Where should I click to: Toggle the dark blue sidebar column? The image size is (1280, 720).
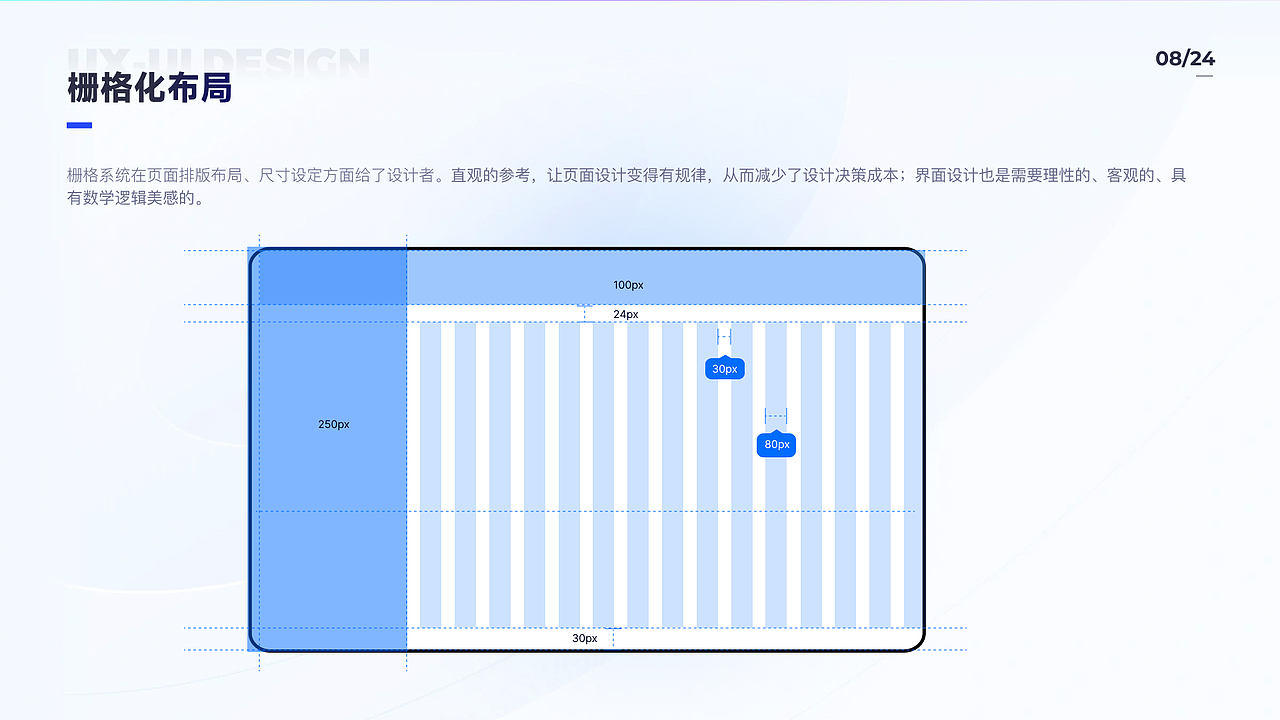(x=330, y=450)
